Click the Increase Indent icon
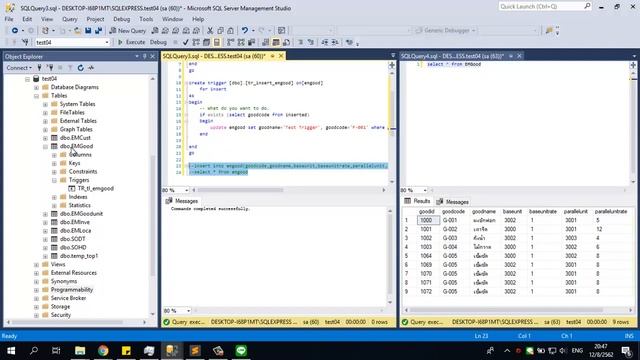Image resolution: width=640 pixels, height=360 pixels. tap(335, 42)
